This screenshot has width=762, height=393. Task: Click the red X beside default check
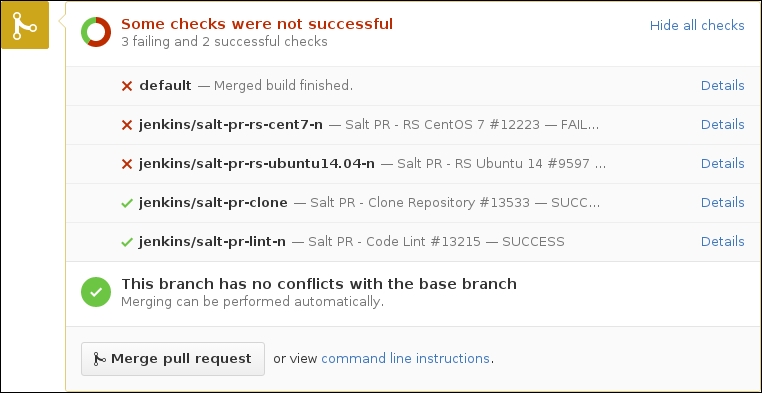(127, 86)
